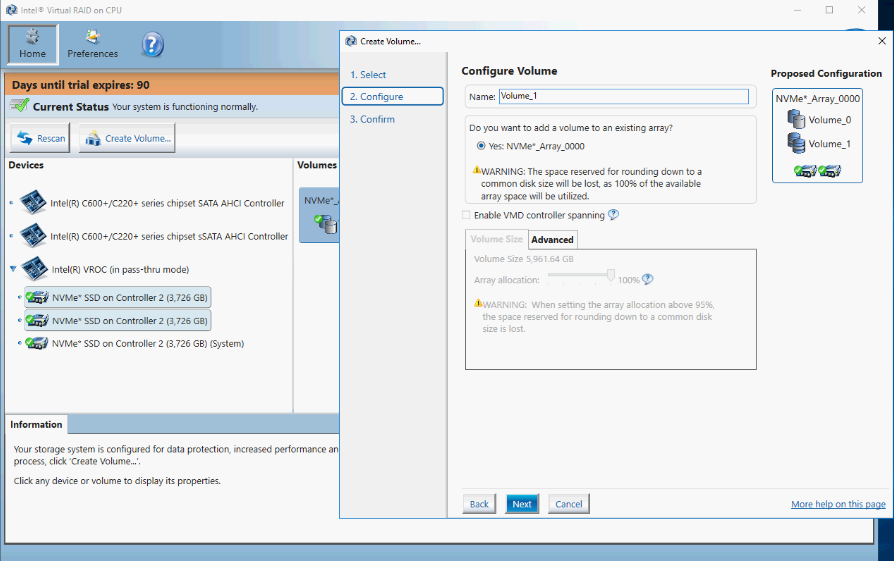Click the Volume Size 5,961.64 GB text

point(523,259)
